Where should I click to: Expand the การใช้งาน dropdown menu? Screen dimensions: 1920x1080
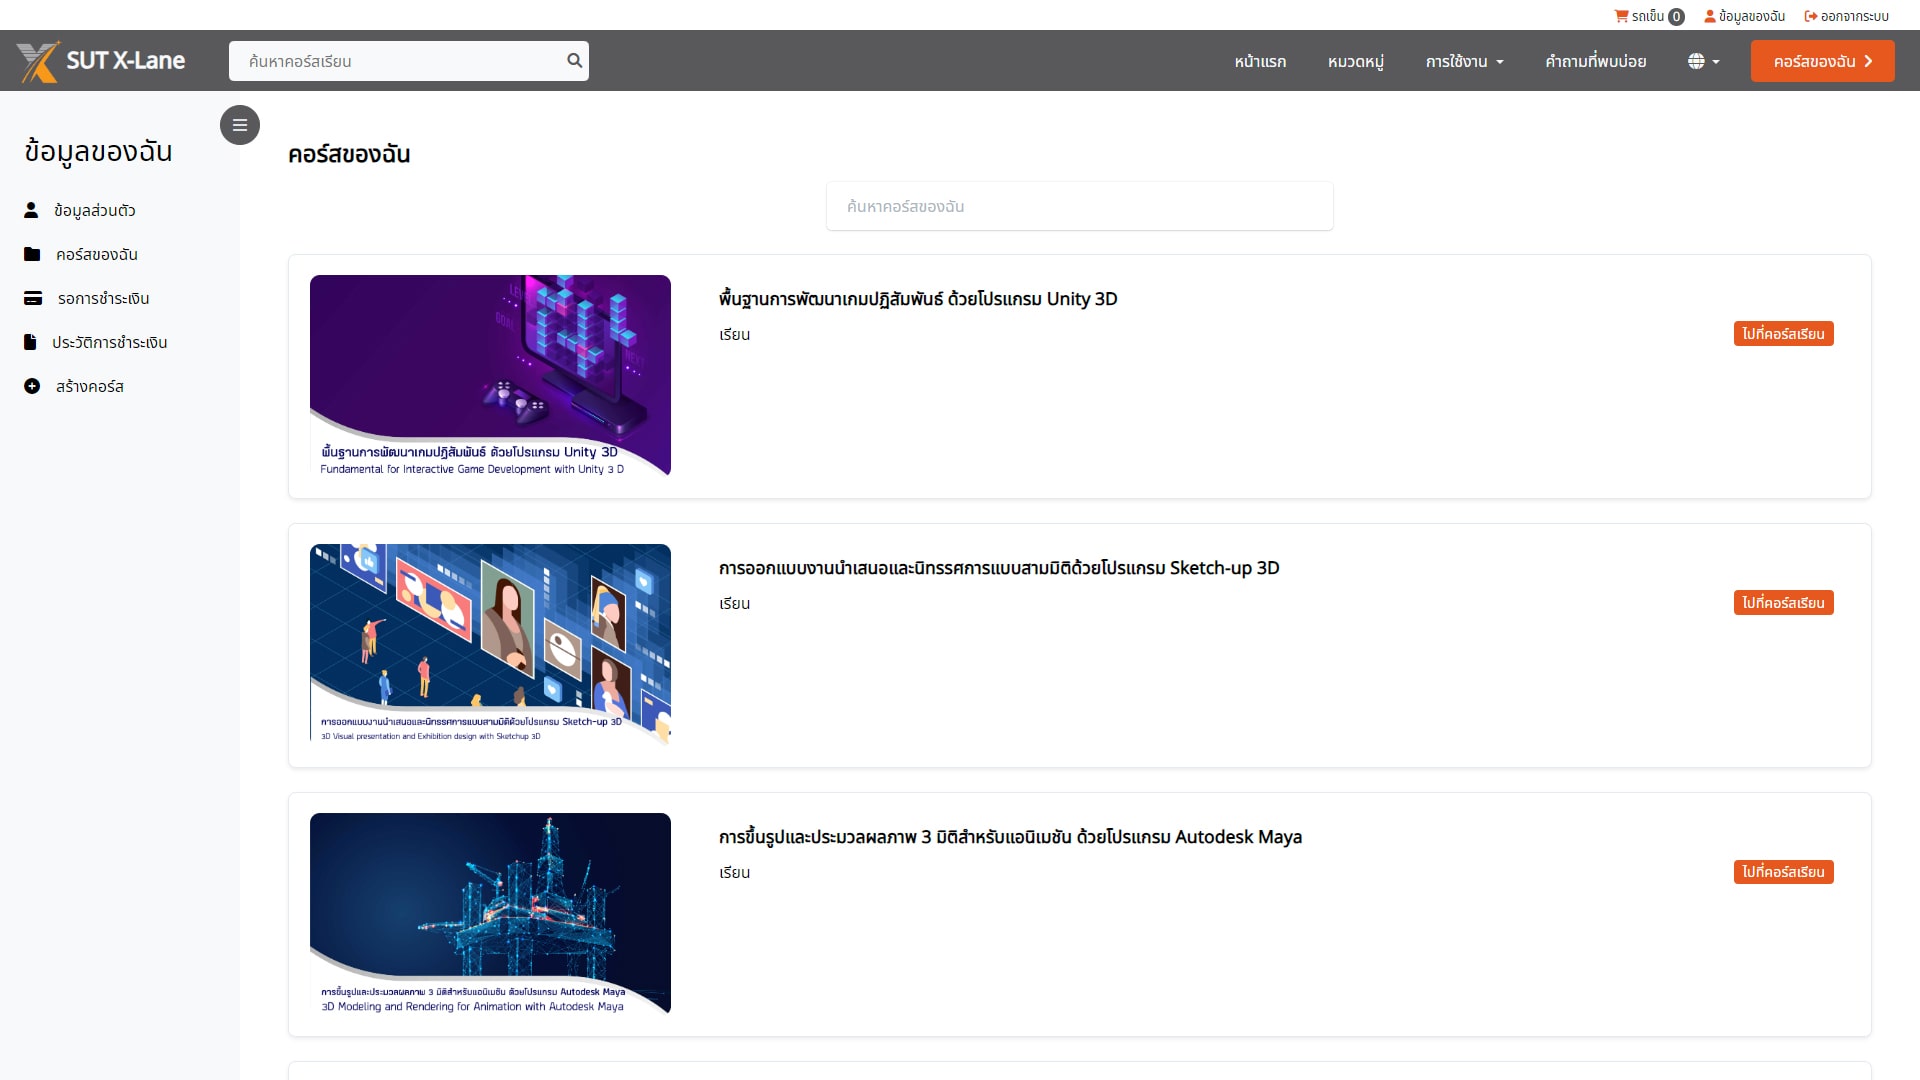[x=1464, y=61]
